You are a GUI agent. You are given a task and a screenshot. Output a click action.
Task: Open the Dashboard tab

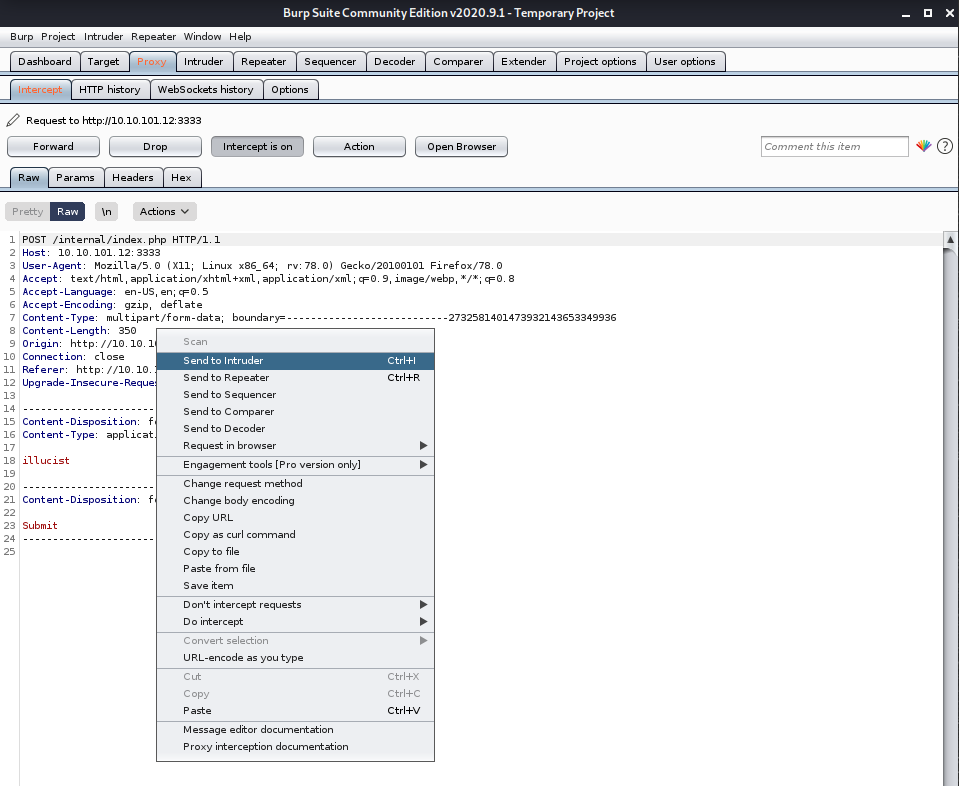(45, 62)
